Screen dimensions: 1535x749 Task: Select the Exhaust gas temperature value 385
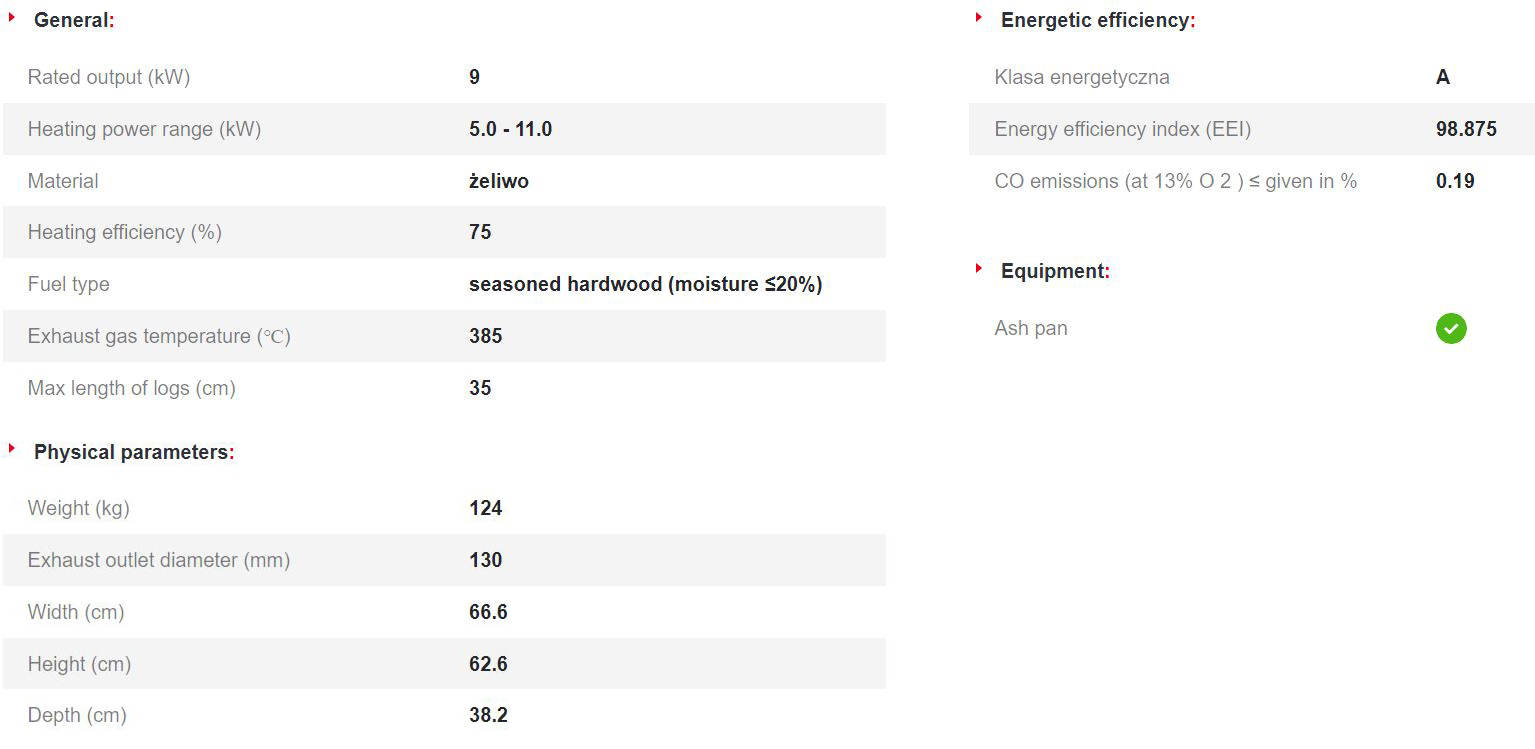[486, 336]
